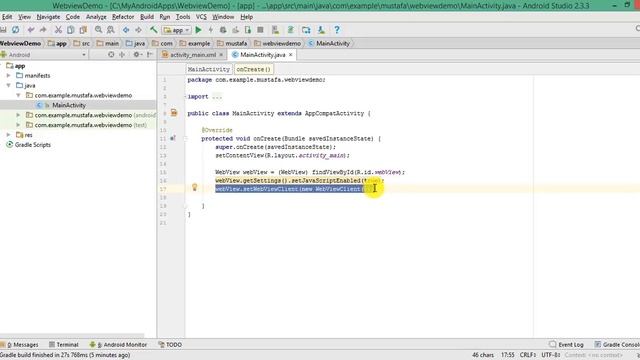Open the app run configuration dropdown

(176, 30)
